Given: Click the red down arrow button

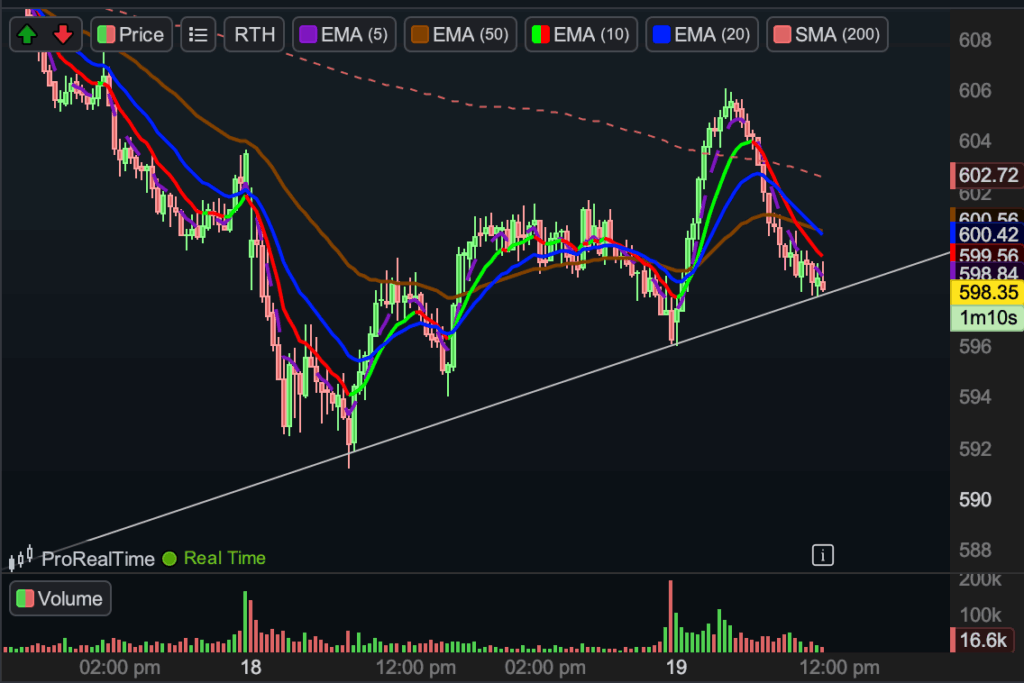Looking at the screenshot, I should 63,35.
